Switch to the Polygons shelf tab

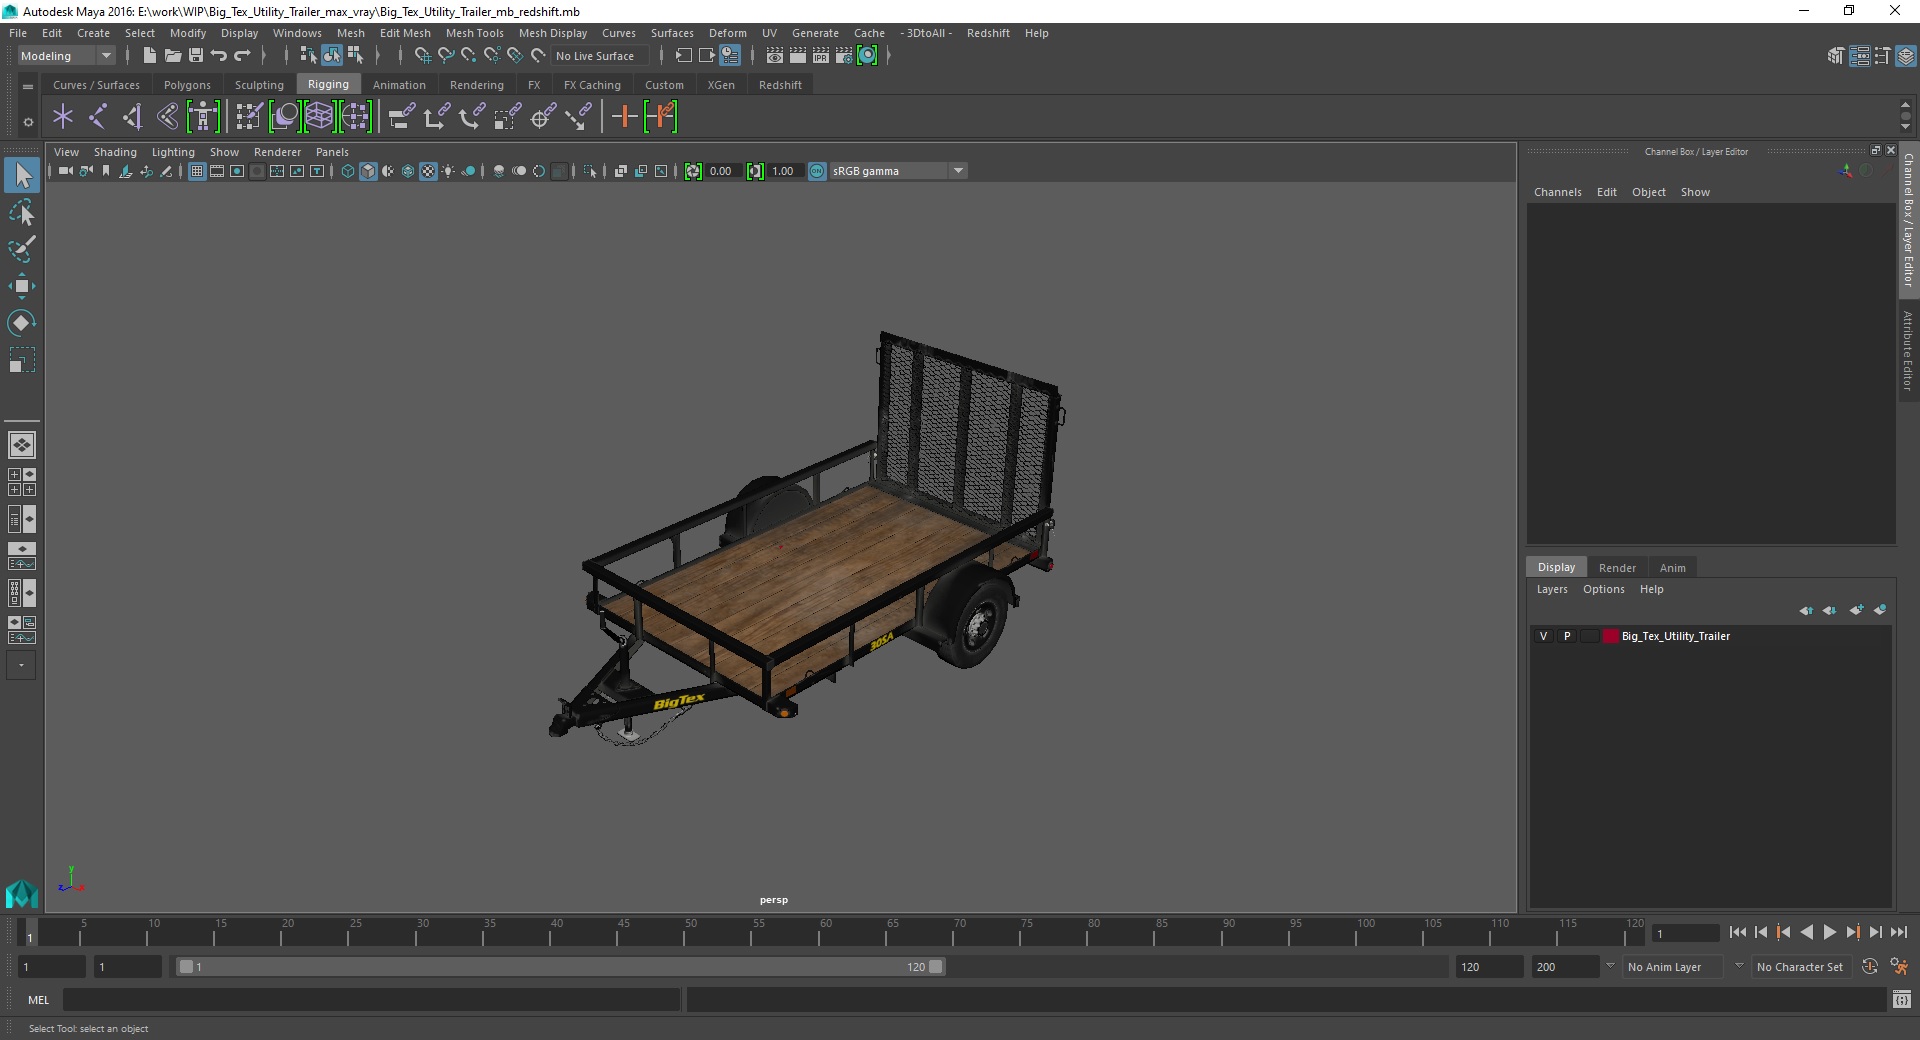point(187,85)
